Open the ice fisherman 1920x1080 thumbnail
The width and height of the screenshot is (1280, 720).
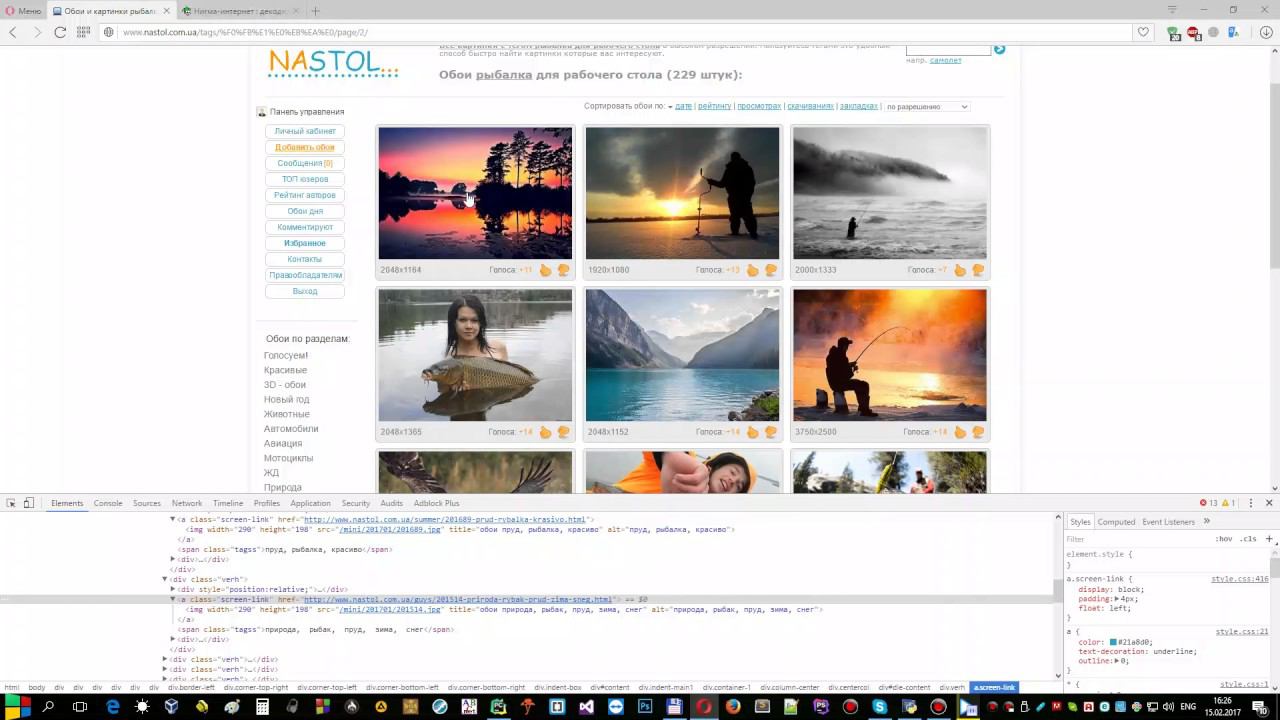coord(682,193)
